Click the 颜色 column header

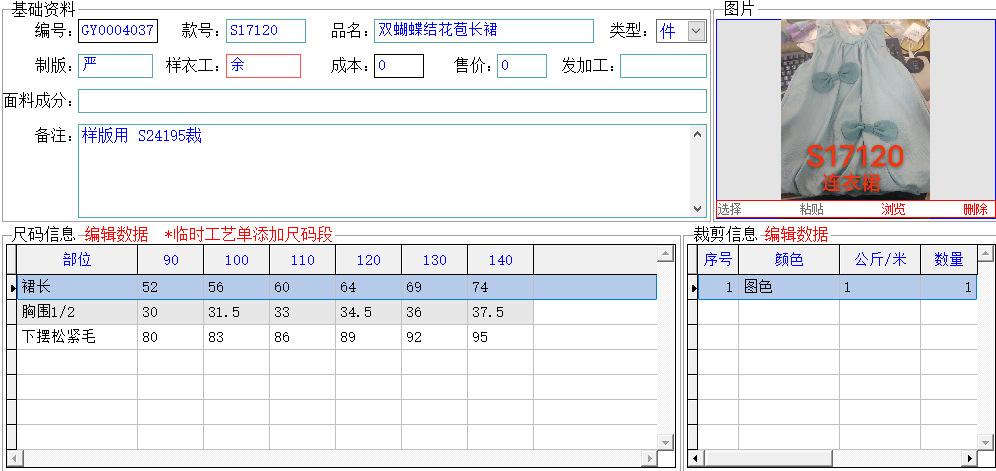tap(789, 260)
